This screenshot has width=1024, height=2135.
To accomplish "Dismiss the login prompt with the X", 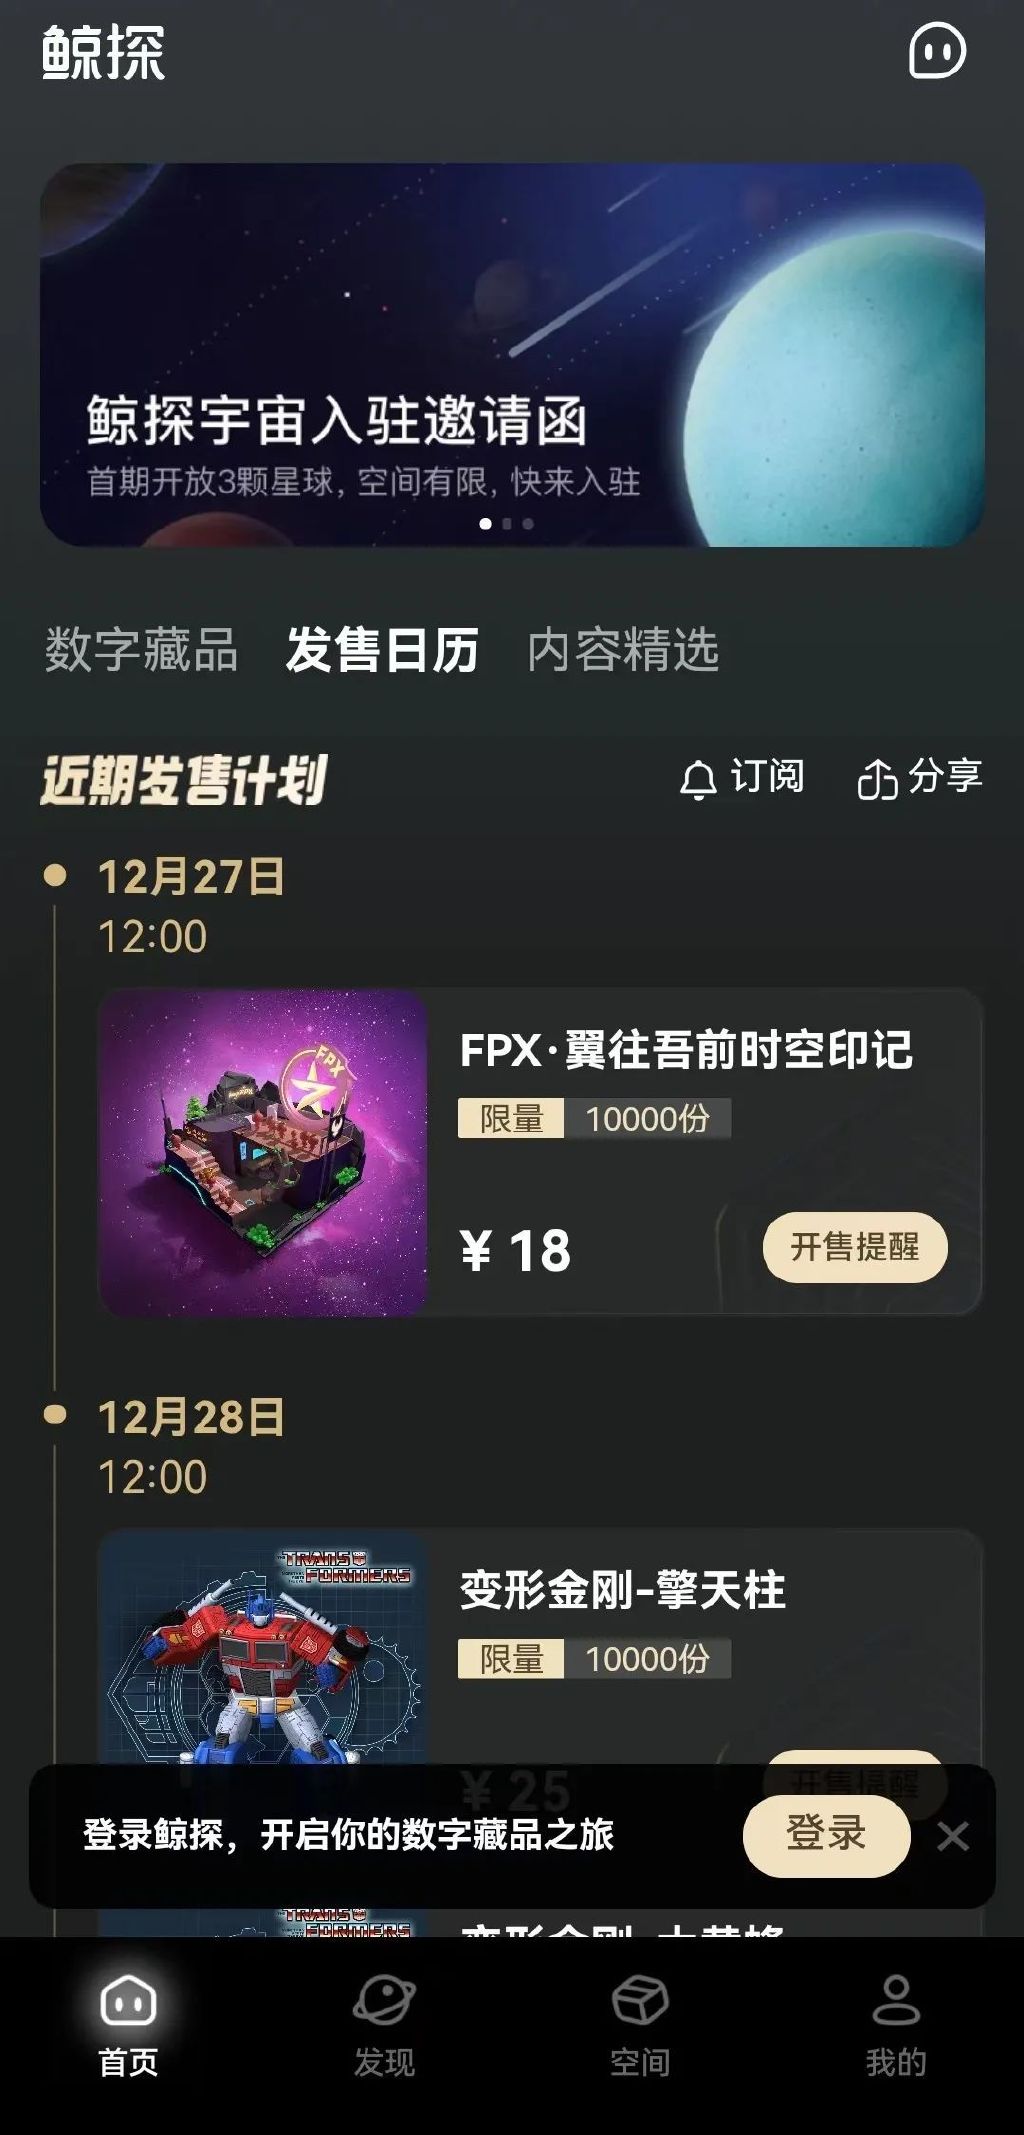I will [x=953, y=1836].
